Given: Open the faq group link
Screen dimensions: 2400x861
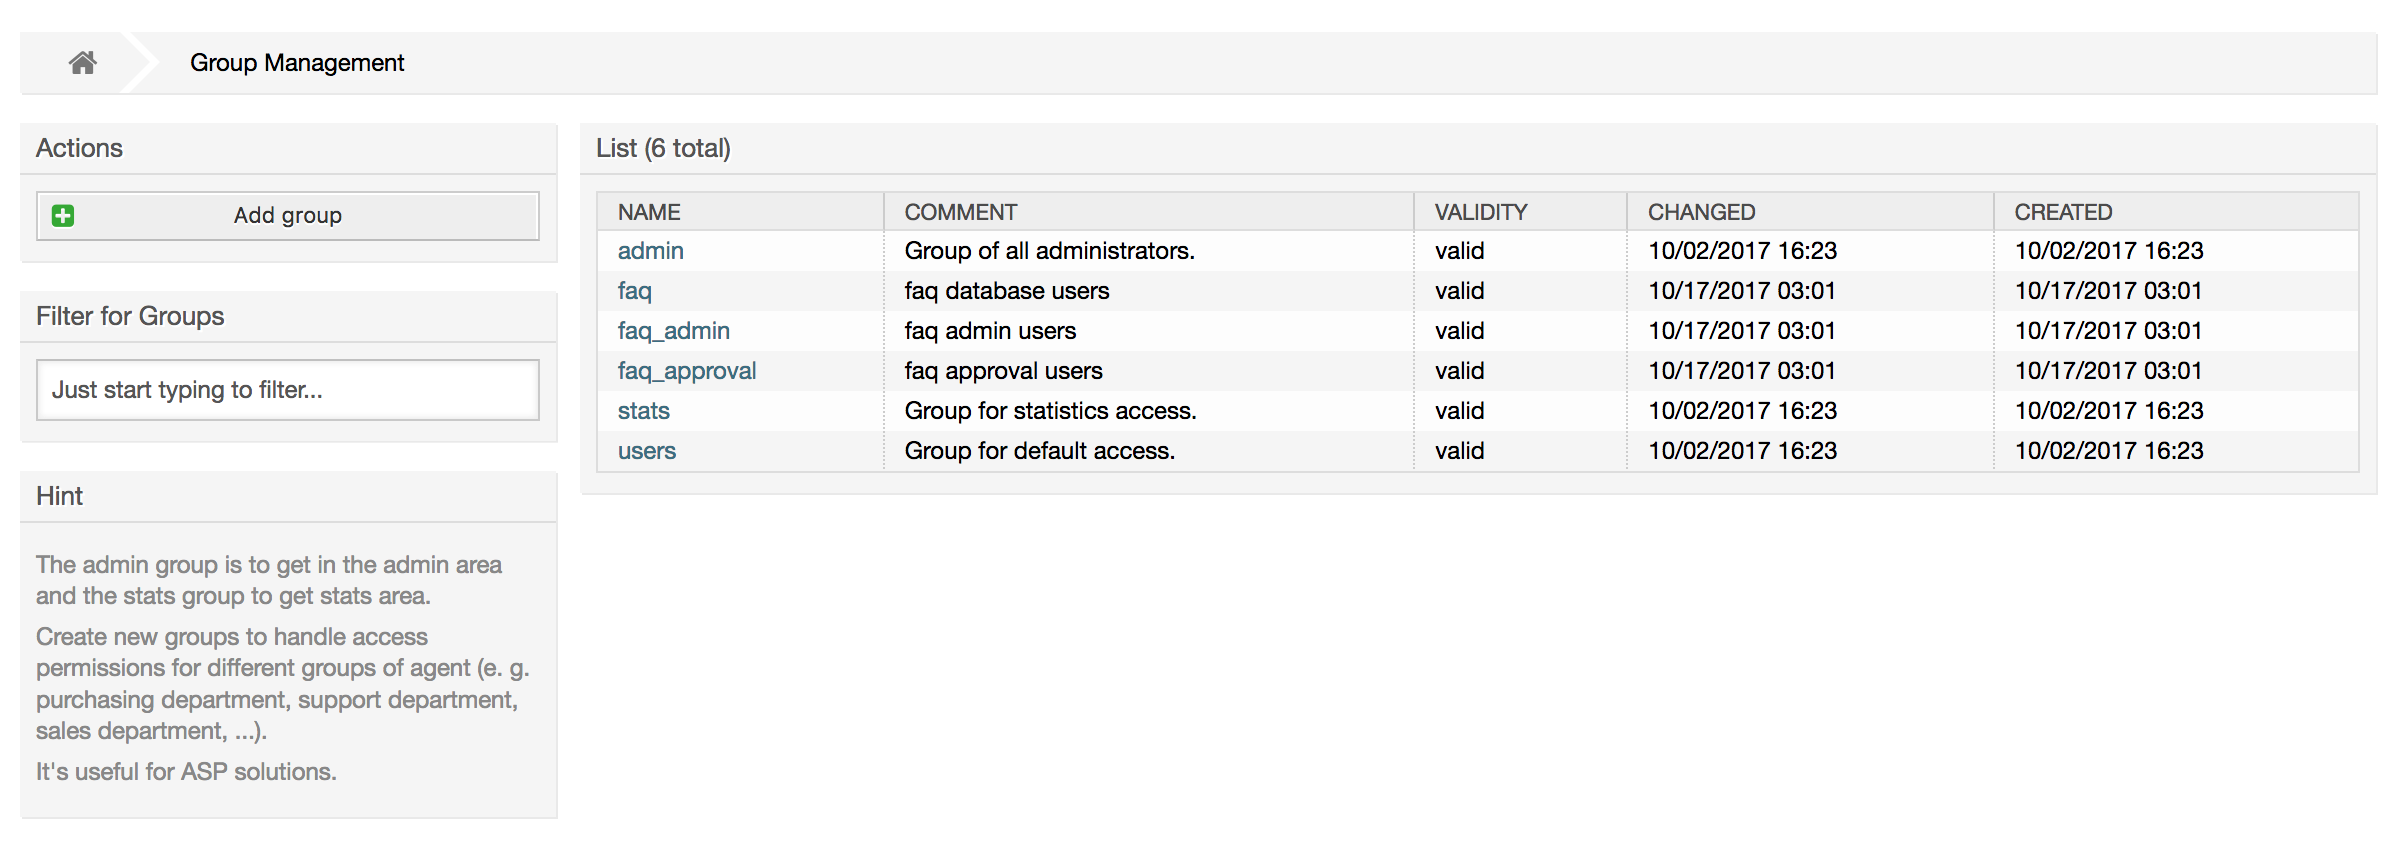Looking at the screenshot, I should [x=634, y=291].
